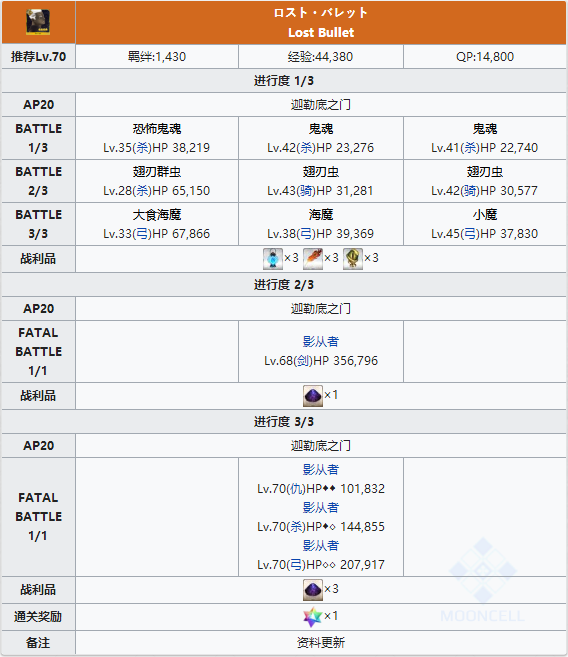
Task: Click the rainbow Saint Quartz reward icon
Action: pos(312,617)
